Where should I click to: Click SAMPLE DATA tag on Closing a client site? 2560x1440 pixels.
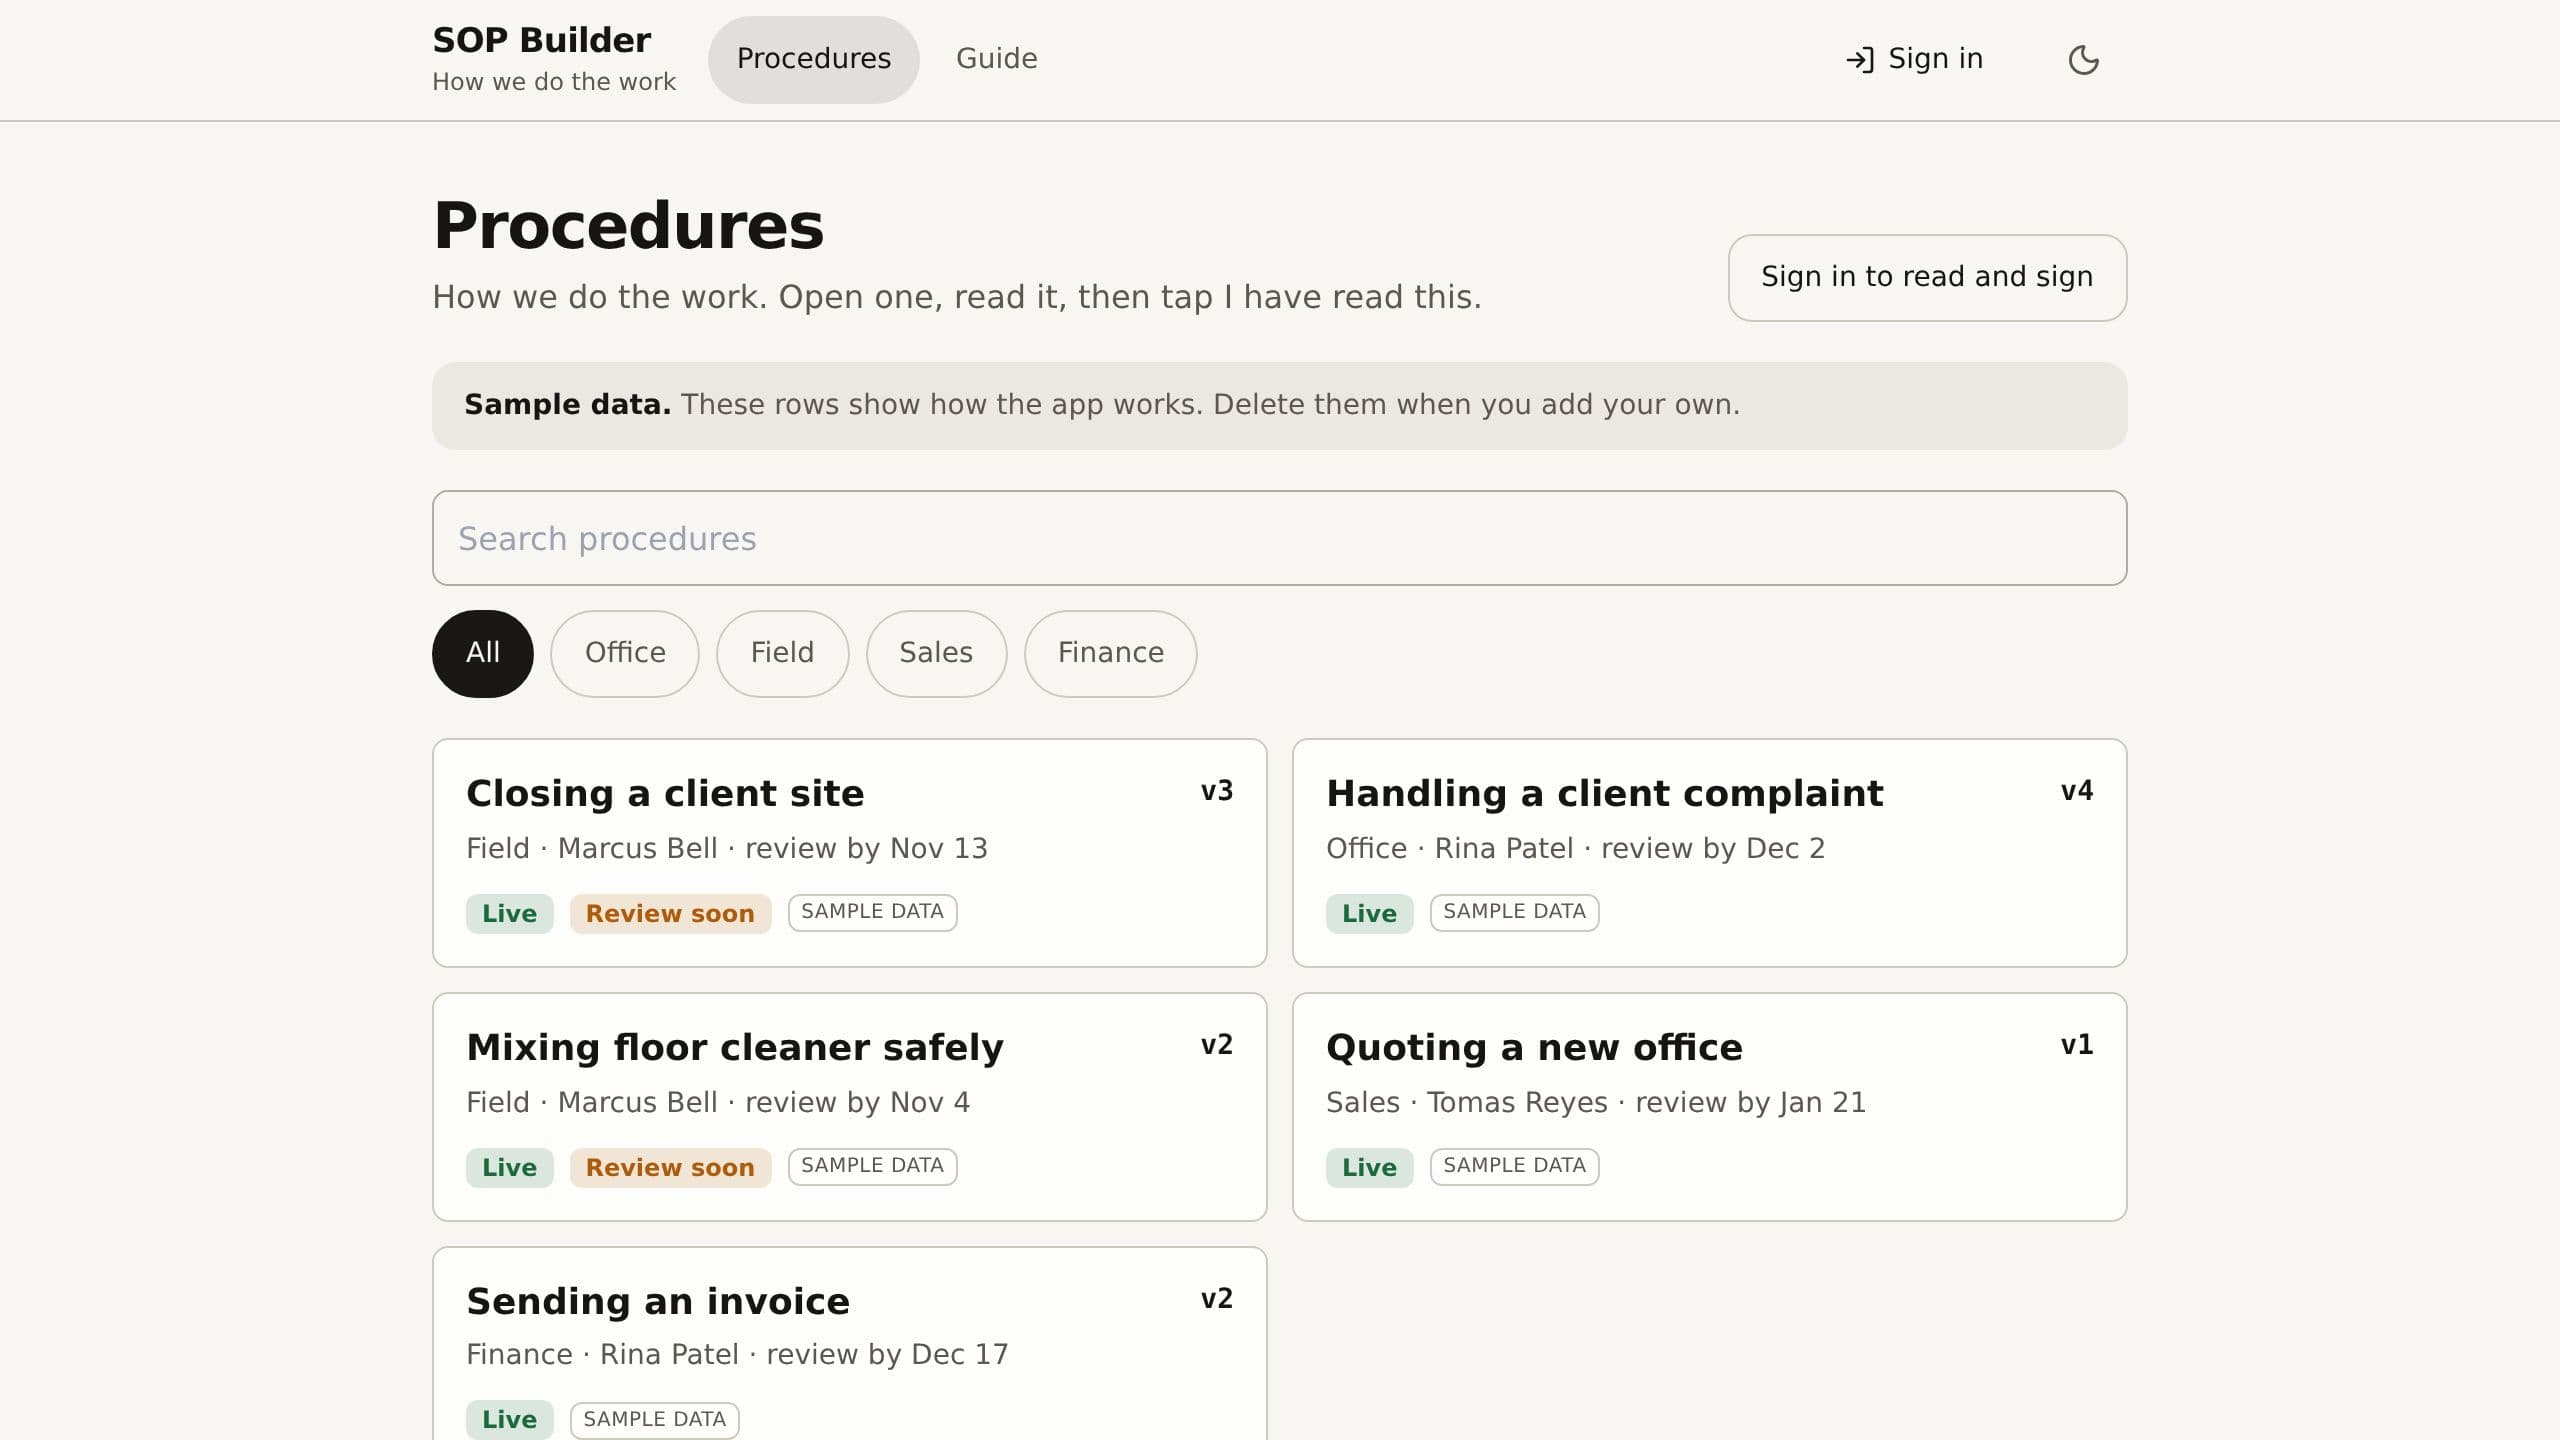[x=872, y=912]
